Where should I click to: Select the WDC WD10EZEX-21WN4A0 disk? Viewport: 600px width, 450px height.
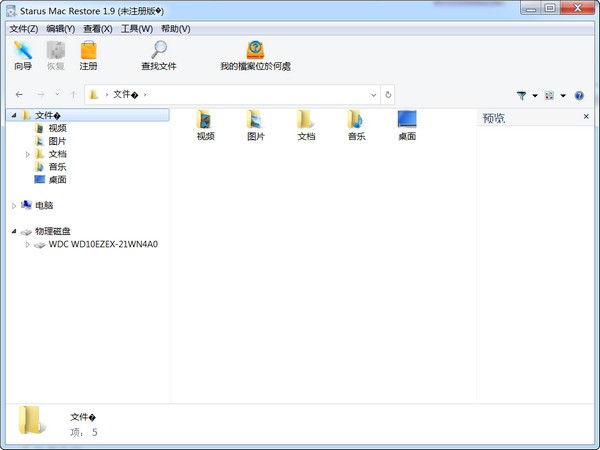[103, 244]
